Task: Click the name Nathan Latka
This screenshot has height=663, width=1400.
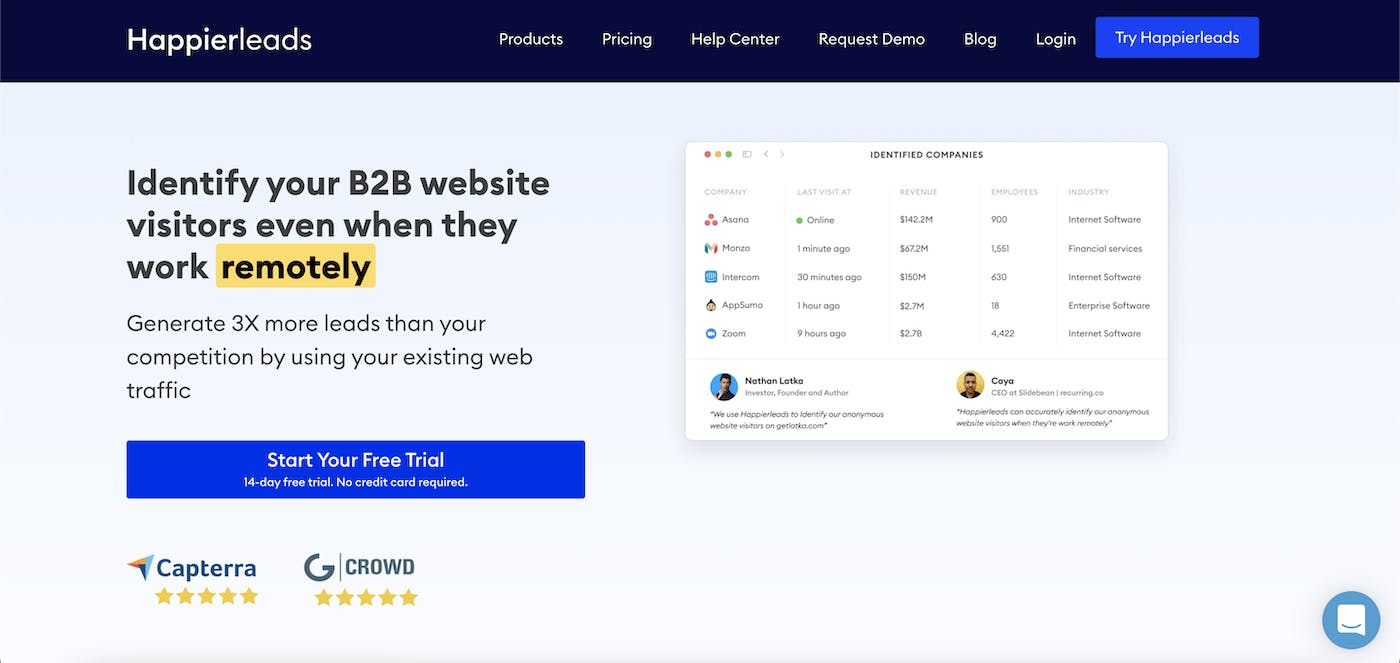Action: (774, 381)
